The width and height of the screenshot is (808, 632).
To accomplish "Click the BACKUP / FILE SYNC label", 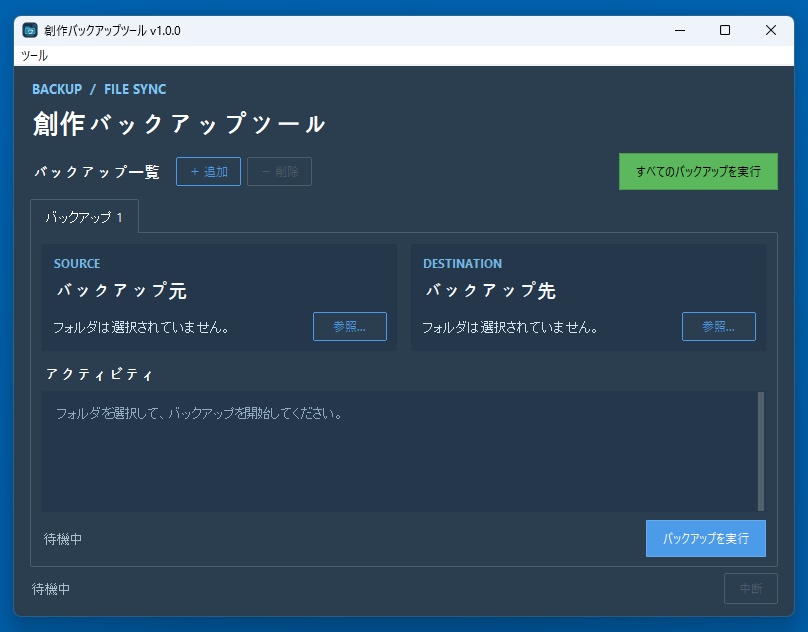I will tap(99, 89).
